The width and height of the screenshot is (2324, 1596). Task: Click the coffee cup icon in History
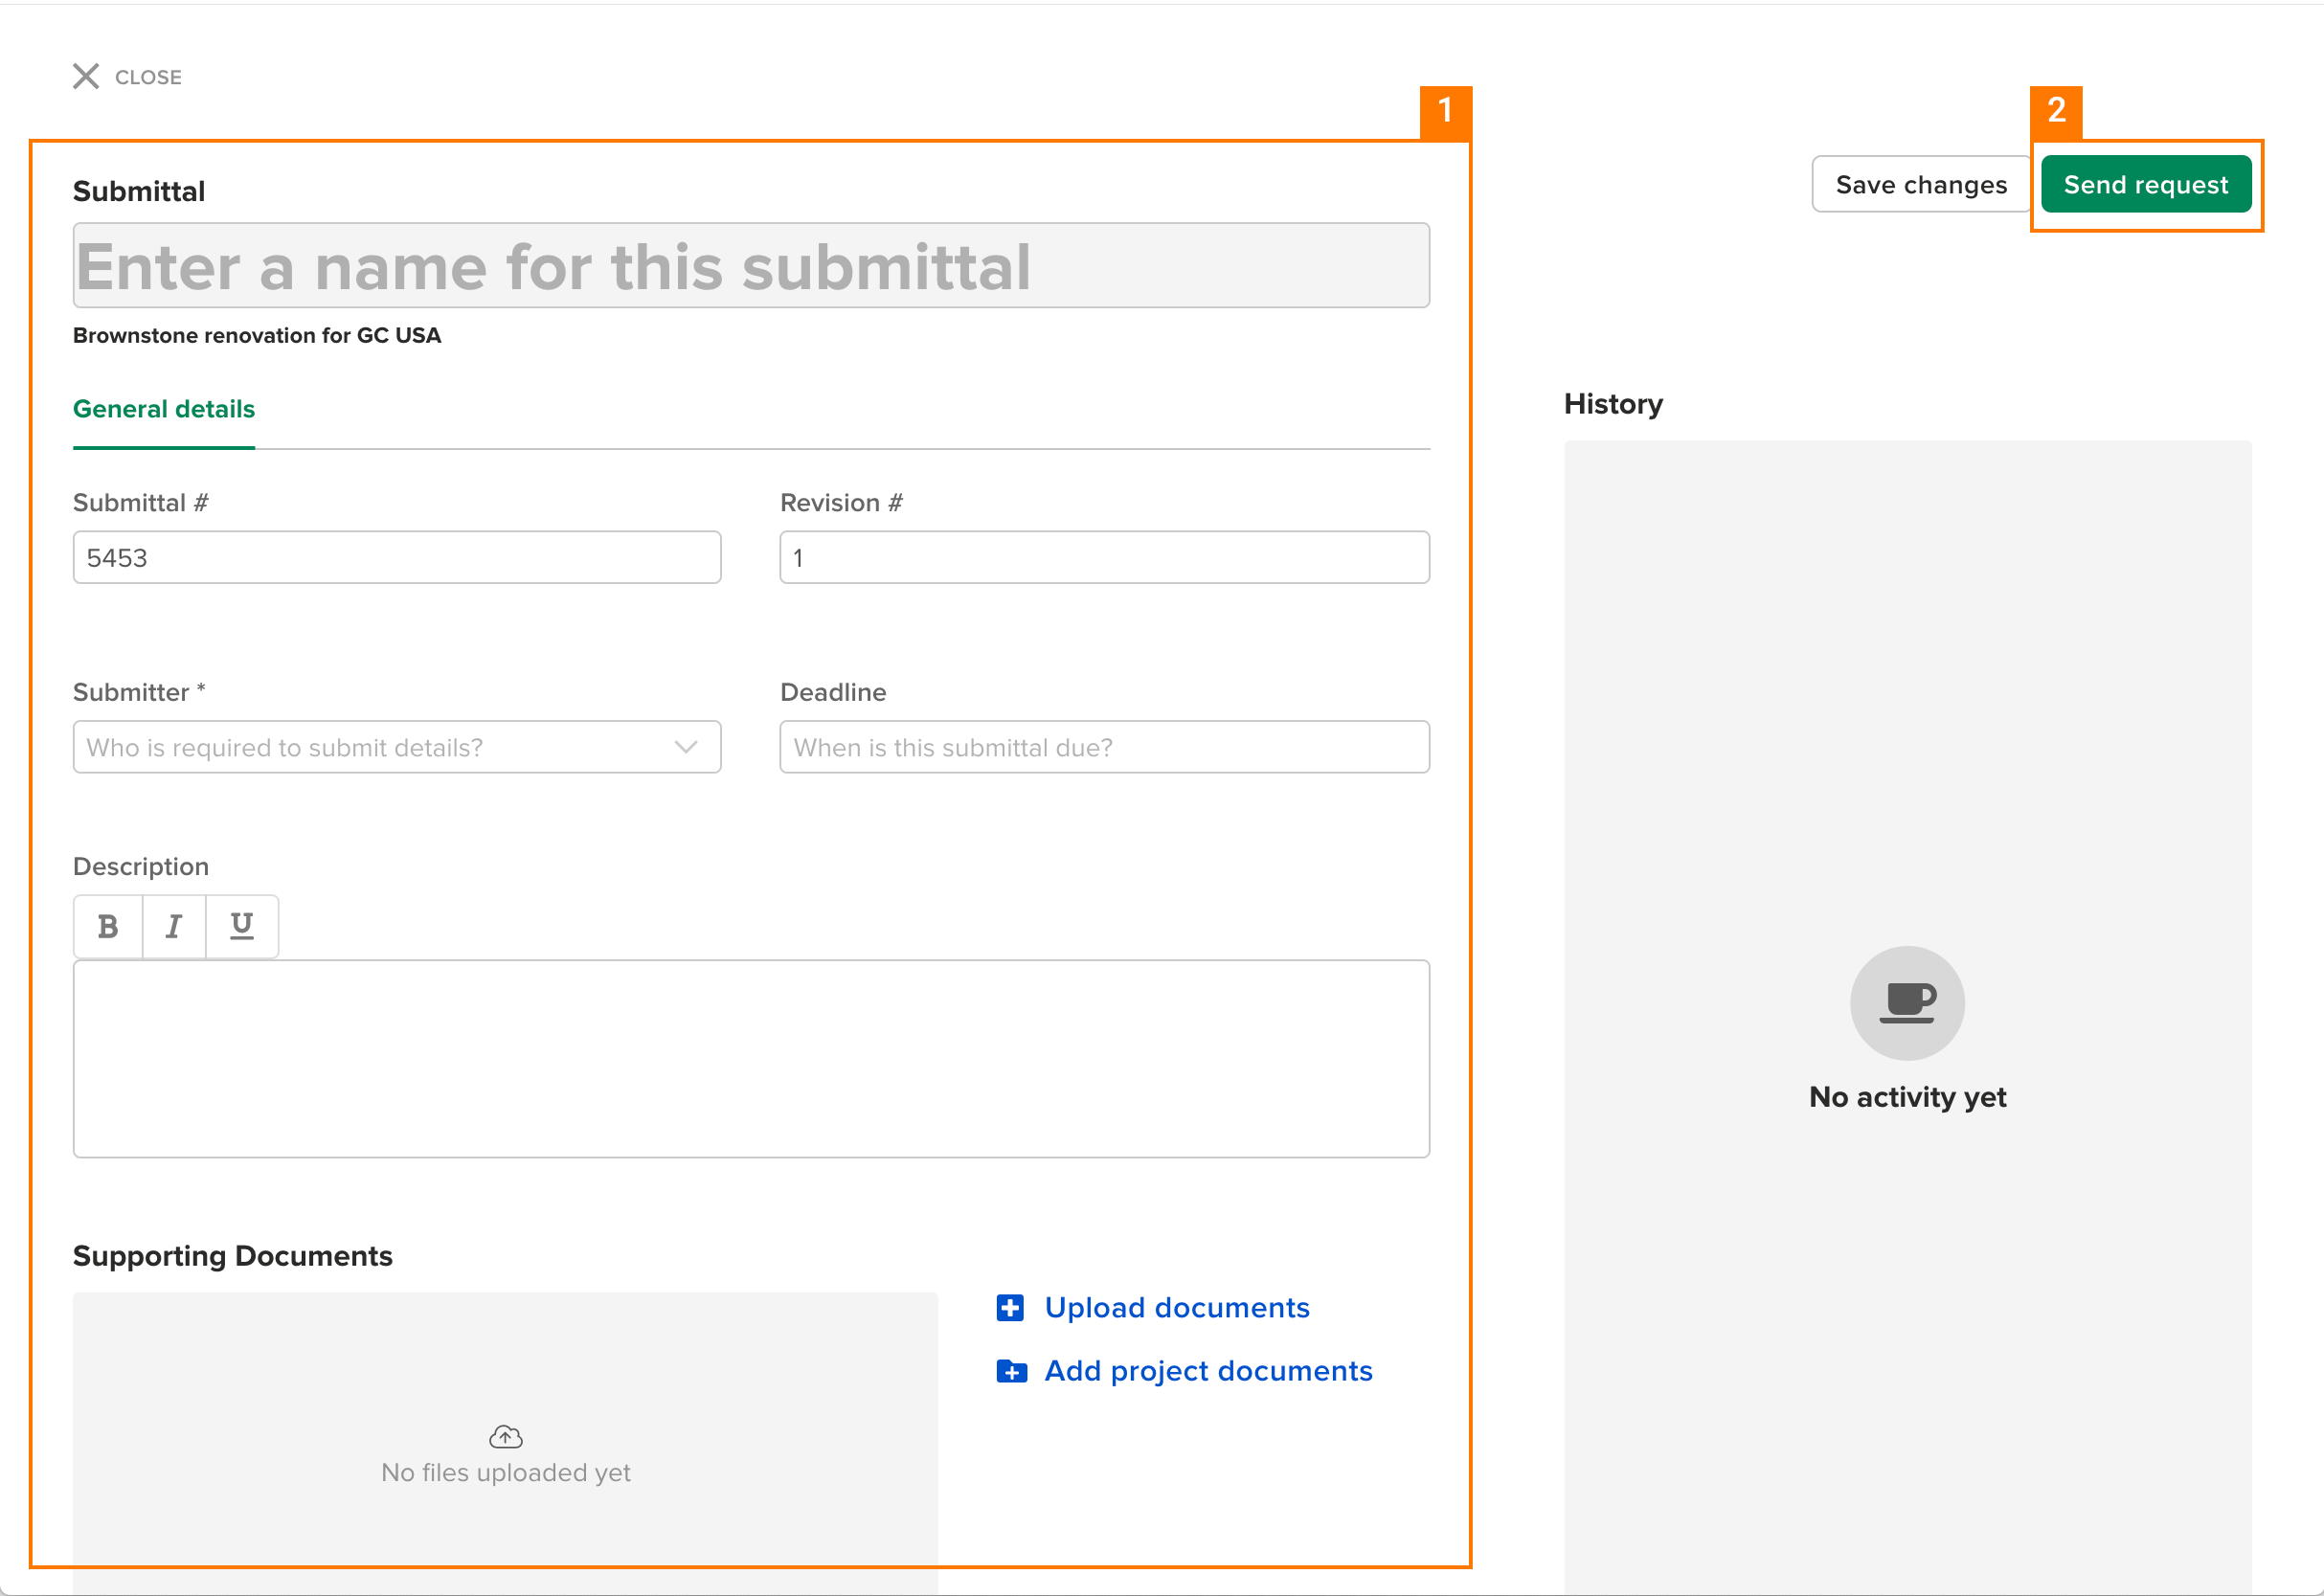coord(1907,1003)
